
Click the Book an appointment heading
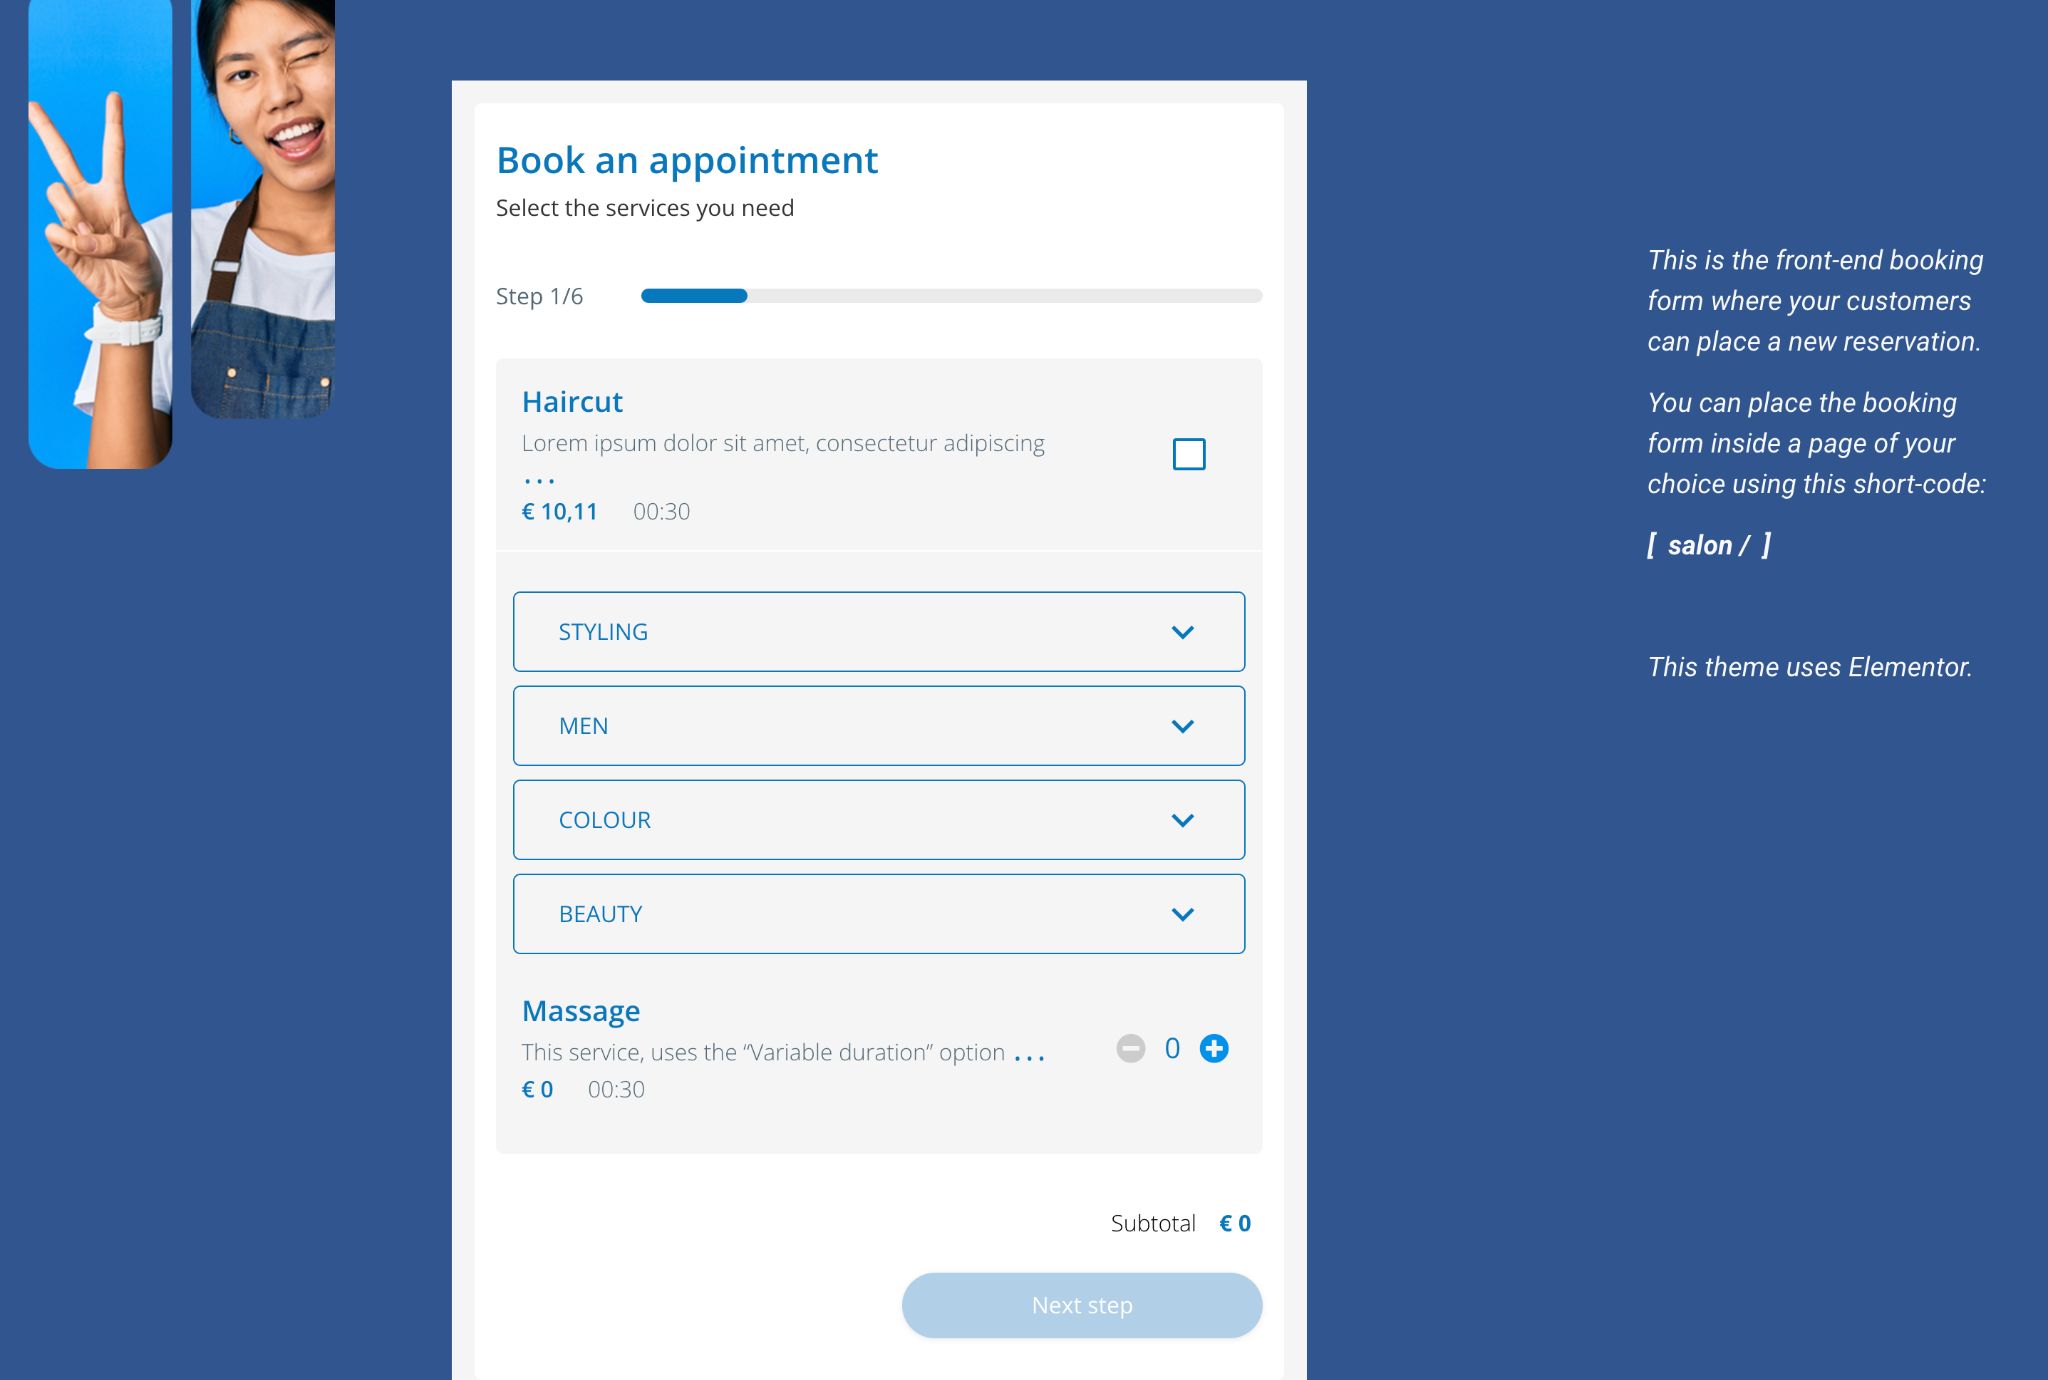click(688, 159)
